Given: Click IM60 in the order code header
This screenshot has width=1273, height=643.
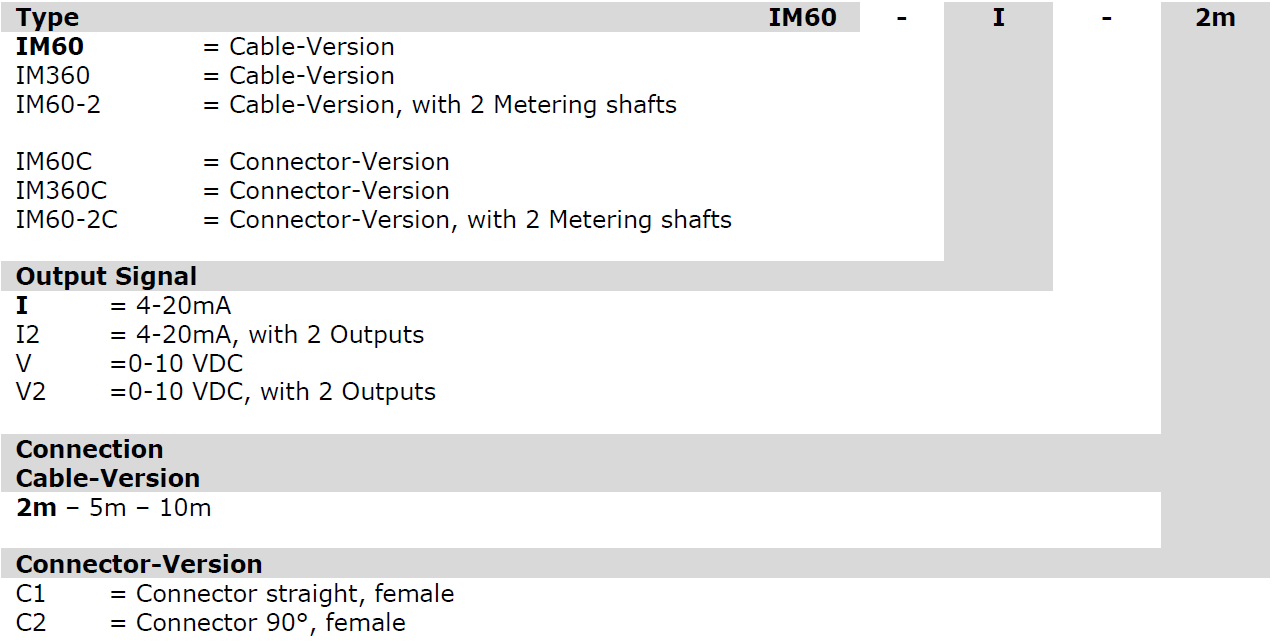Looking at the screenshot, I should 802,18.
